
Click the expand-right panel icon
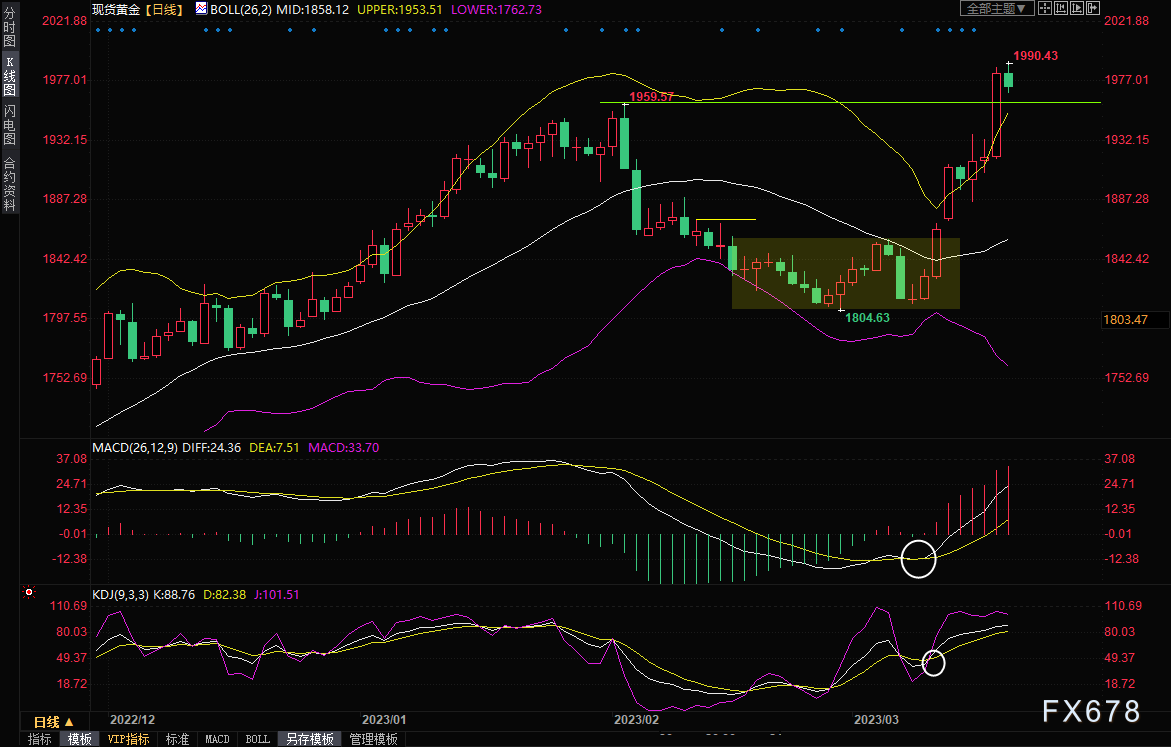1093,8
